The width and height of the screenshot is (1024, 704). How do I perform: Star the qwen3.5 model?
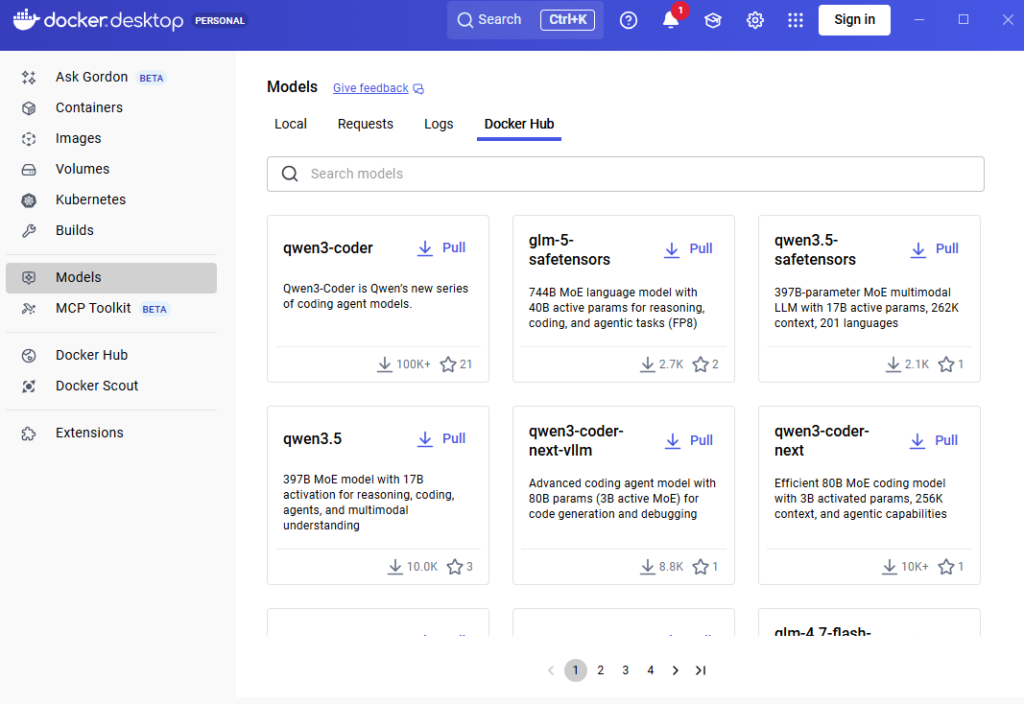click(x=455, y=567)
